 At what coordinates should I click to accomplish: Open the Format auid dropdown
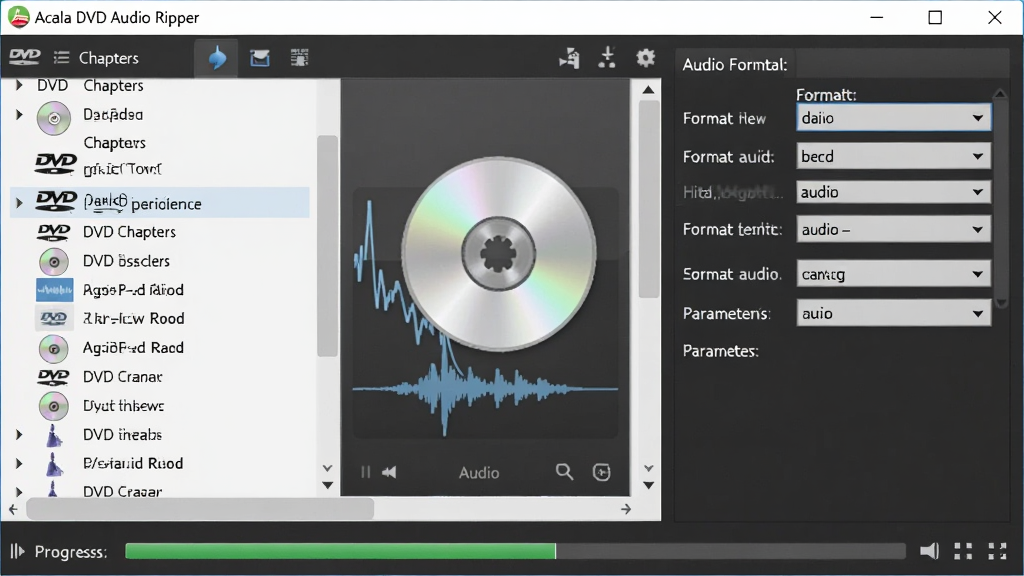pyautogui.click(x=893, y=156)
